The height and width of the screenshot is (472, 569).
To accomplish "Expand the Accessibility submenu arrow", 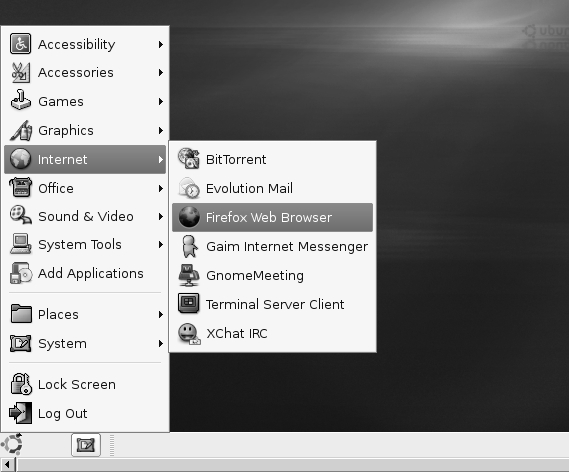I will pos(160,44).
